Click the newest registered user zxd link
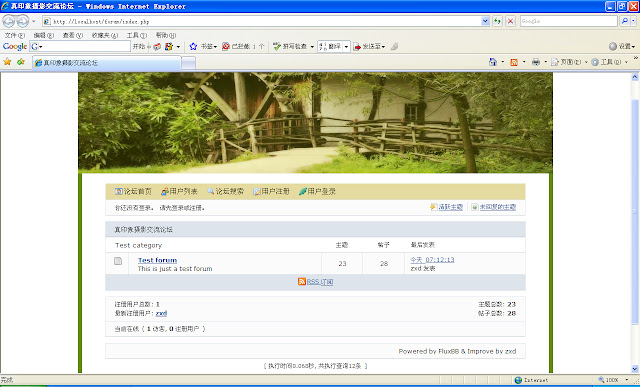The image size is (640, 387). coord(161,313)
